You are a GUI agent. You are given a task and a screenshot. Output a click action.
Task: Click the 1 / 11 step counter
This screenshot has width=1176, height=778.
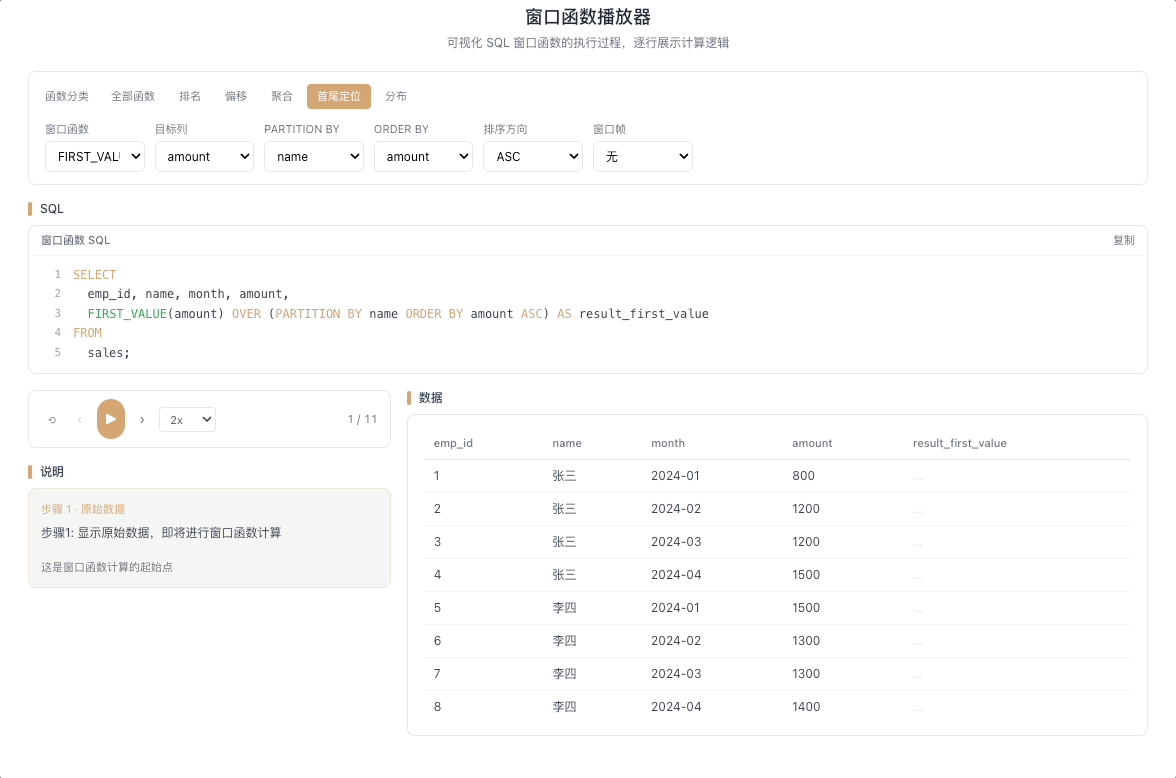point(362,419)
